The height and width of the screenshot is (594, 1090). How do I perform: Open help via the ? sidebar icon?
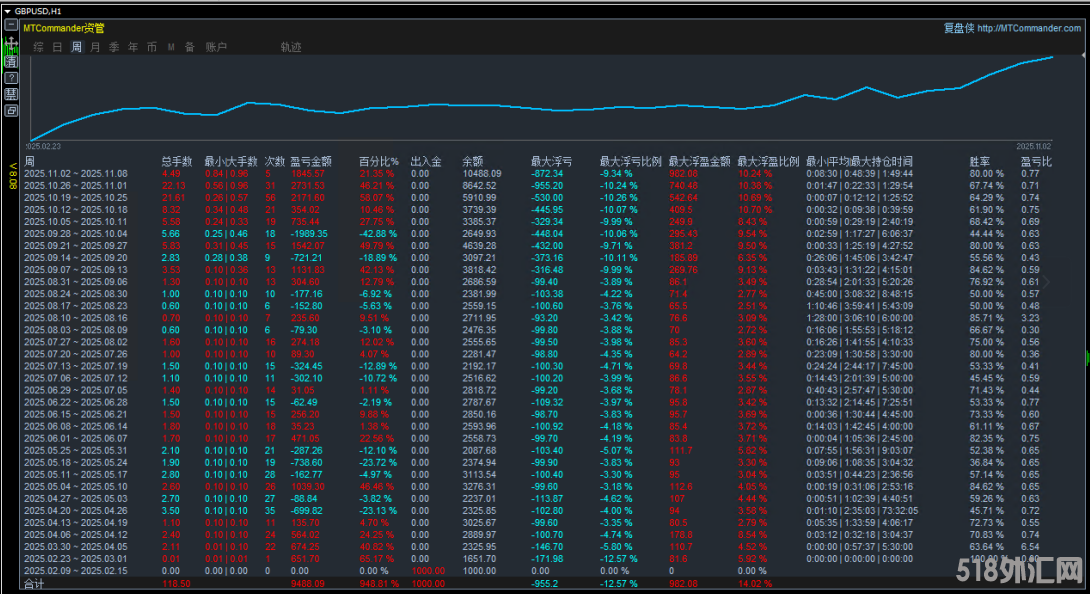(12, 78)
